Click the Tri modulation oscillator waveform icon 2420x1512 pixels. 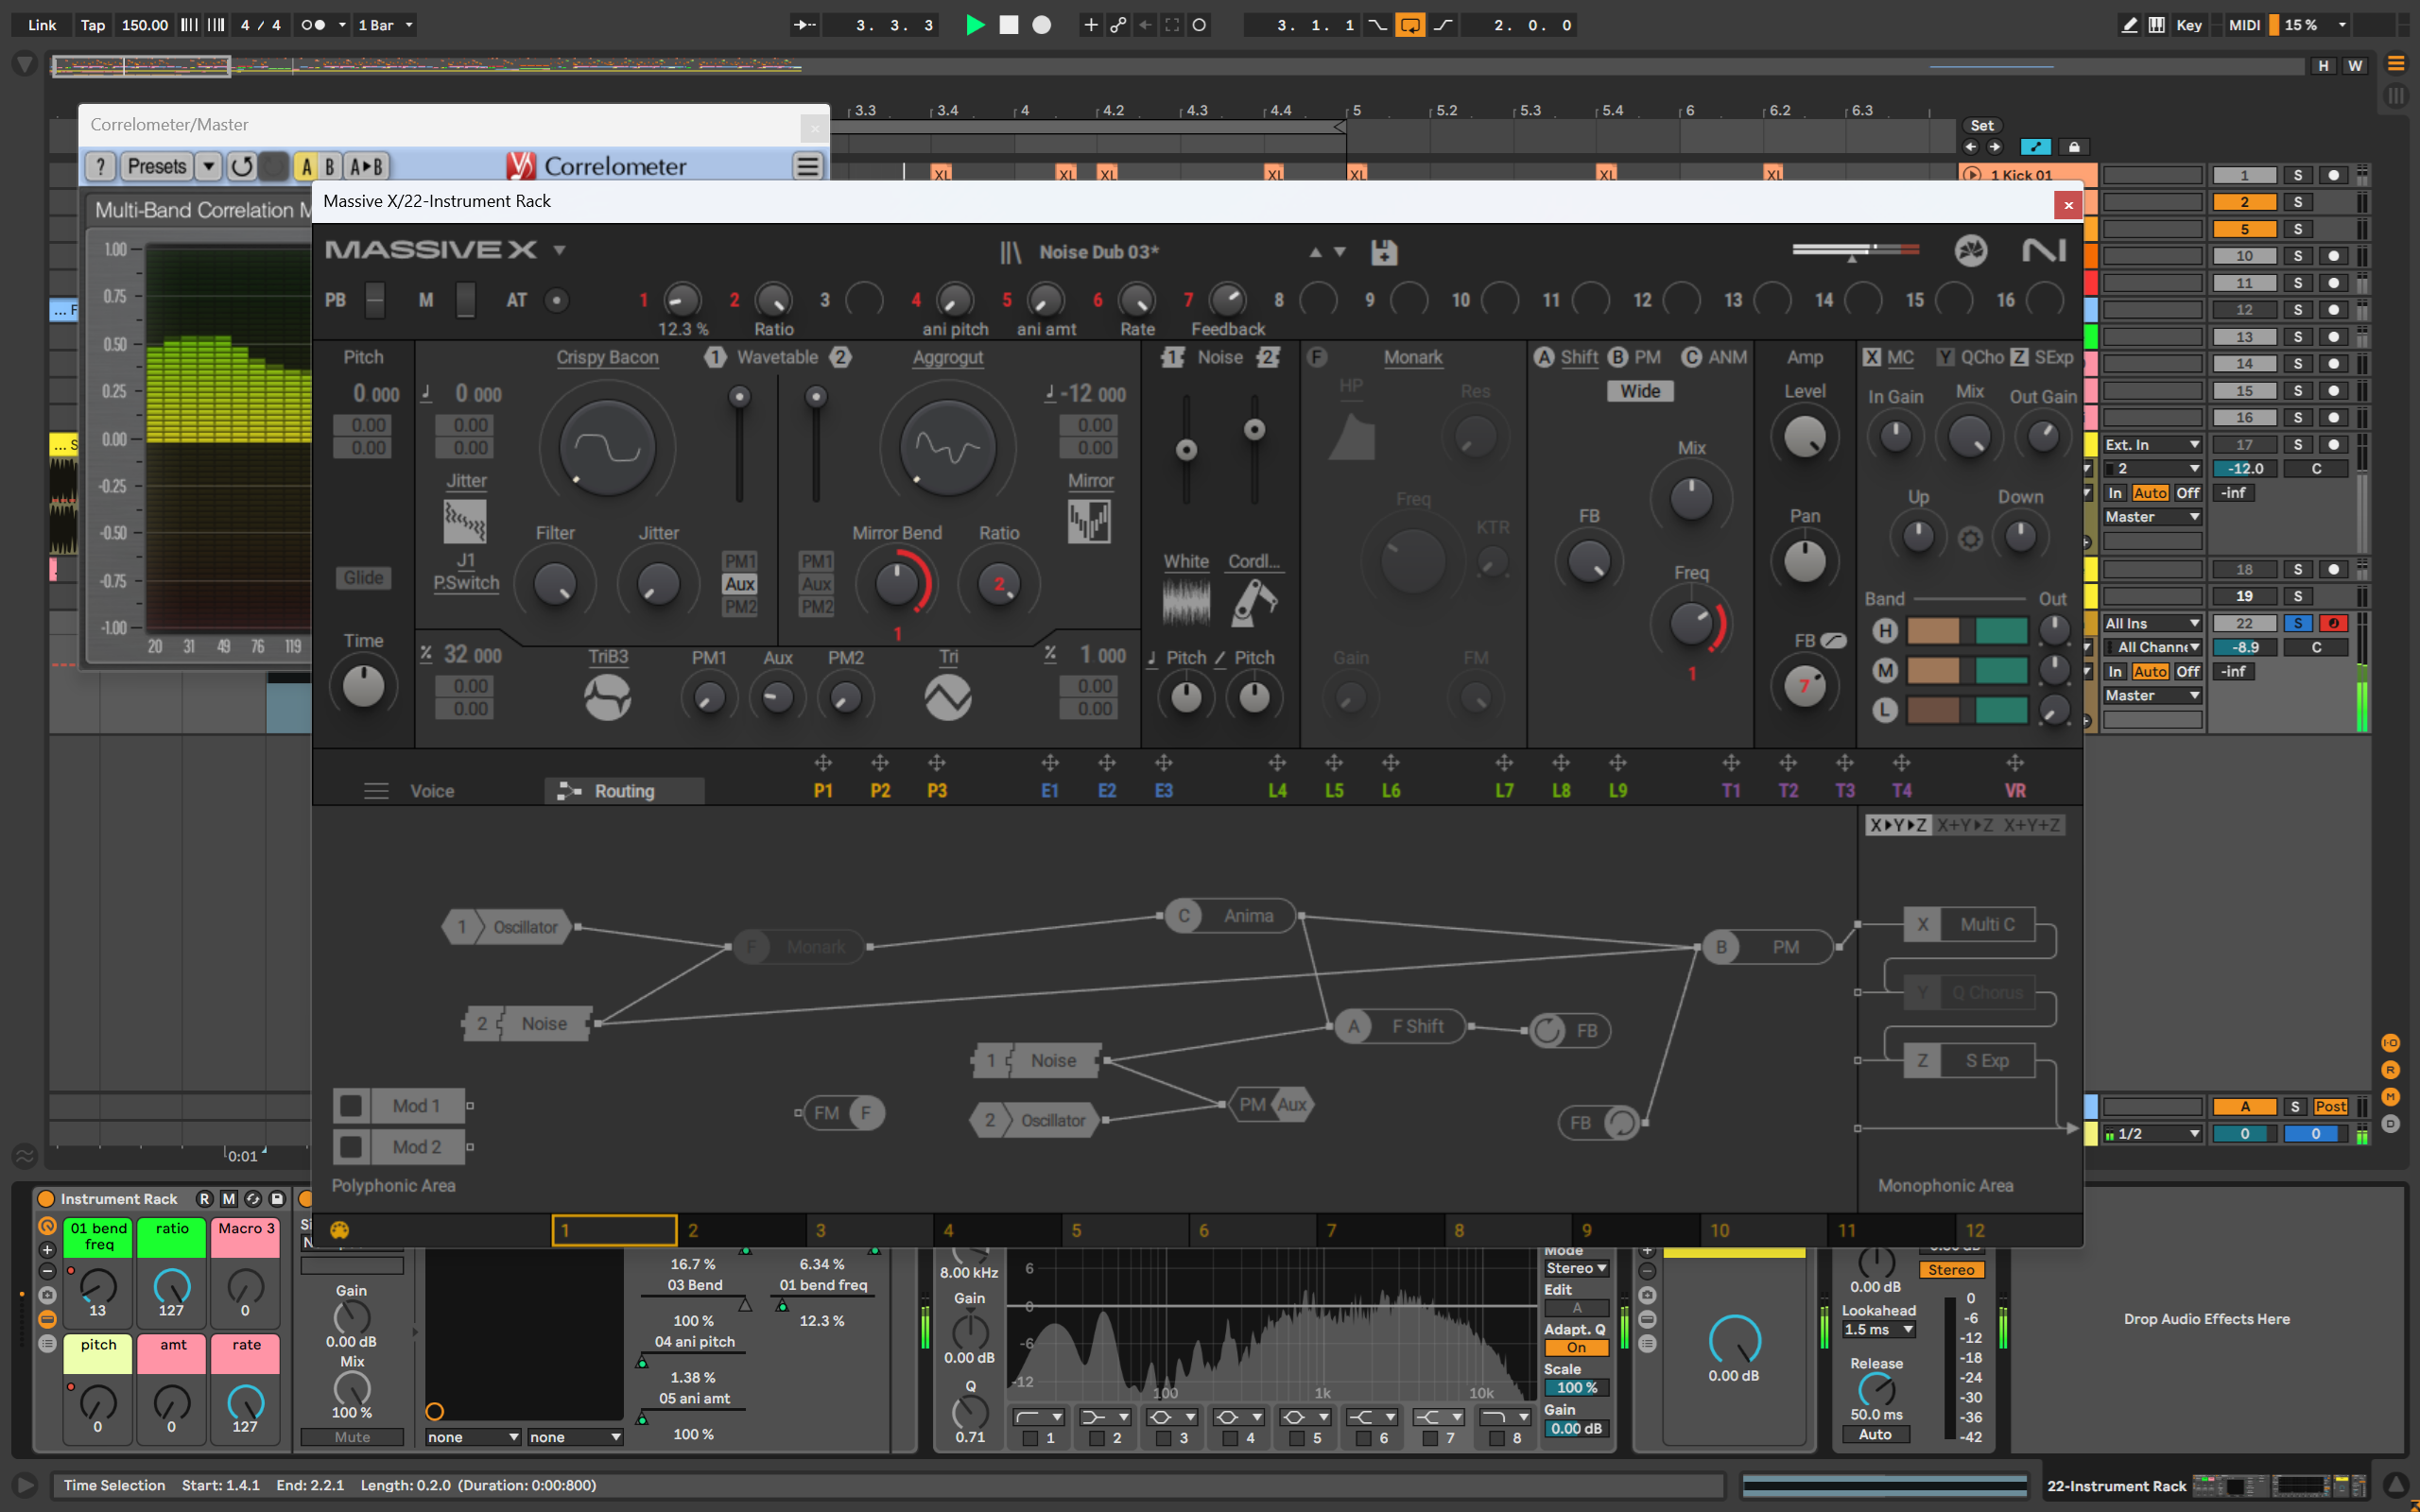[x=948, y=697]
